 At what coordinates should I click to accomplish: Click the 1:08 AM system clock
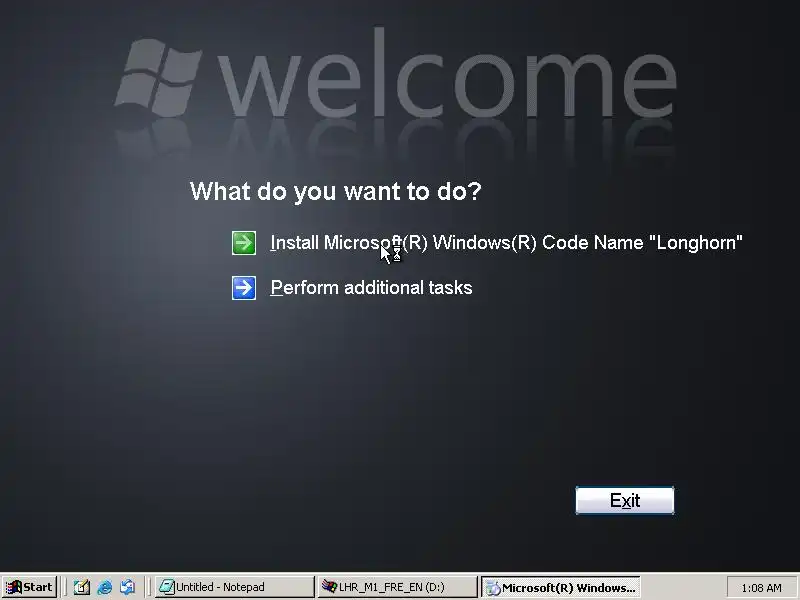761,588
